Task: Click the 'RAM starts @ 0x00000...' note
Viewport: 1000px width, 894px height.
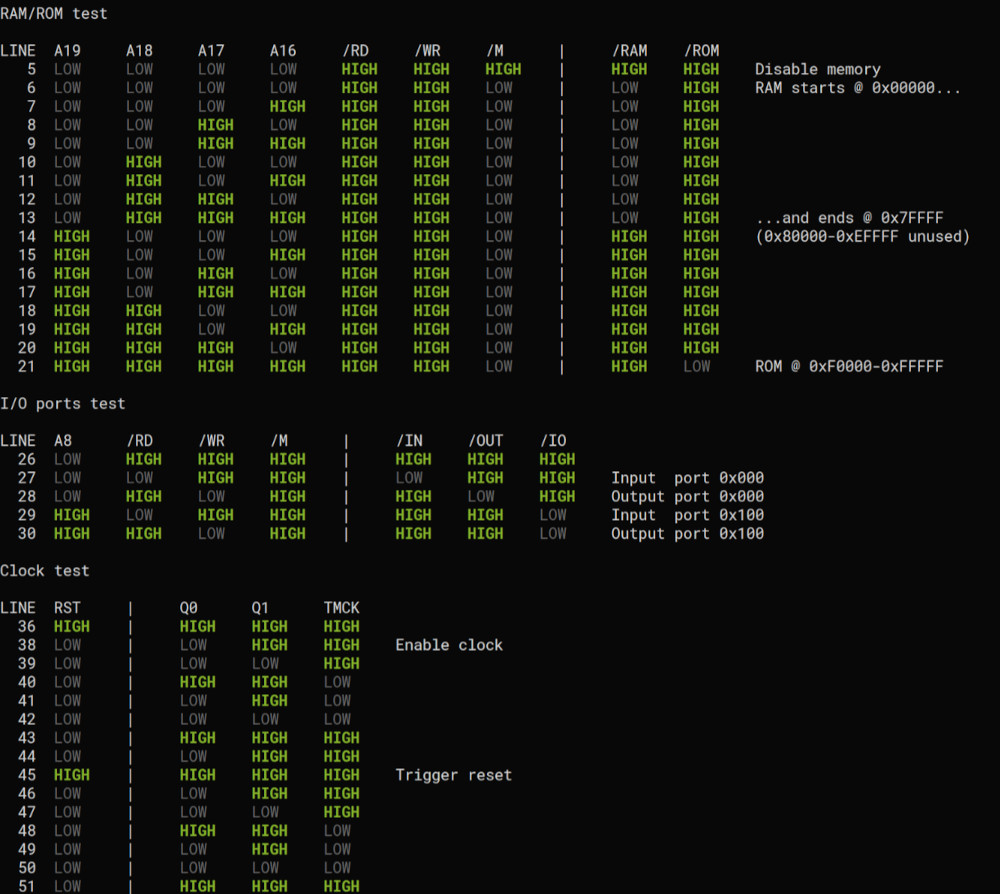Action: [857, 88]
